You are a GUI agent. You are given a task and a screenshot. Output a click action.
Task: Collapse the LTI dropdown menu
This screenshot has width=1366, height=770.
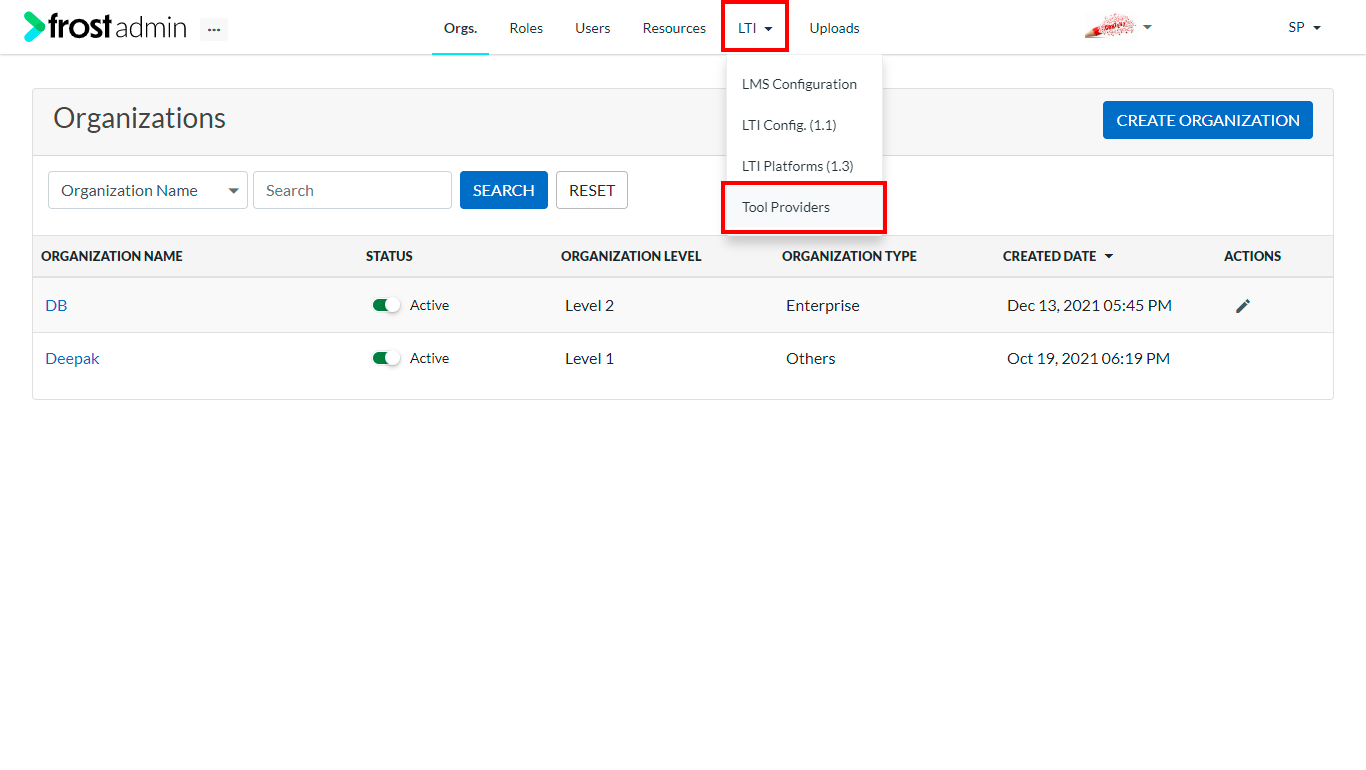pos(755,28)
